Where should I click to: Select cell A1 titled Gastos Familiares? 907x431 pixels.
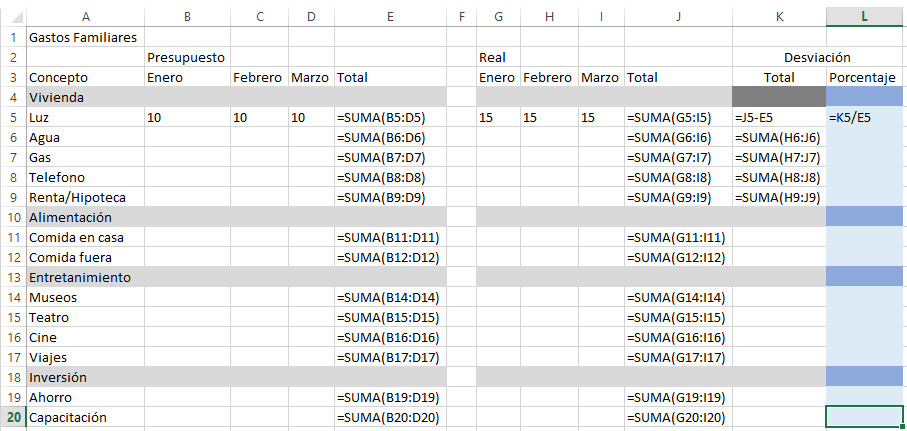(86, 38)
